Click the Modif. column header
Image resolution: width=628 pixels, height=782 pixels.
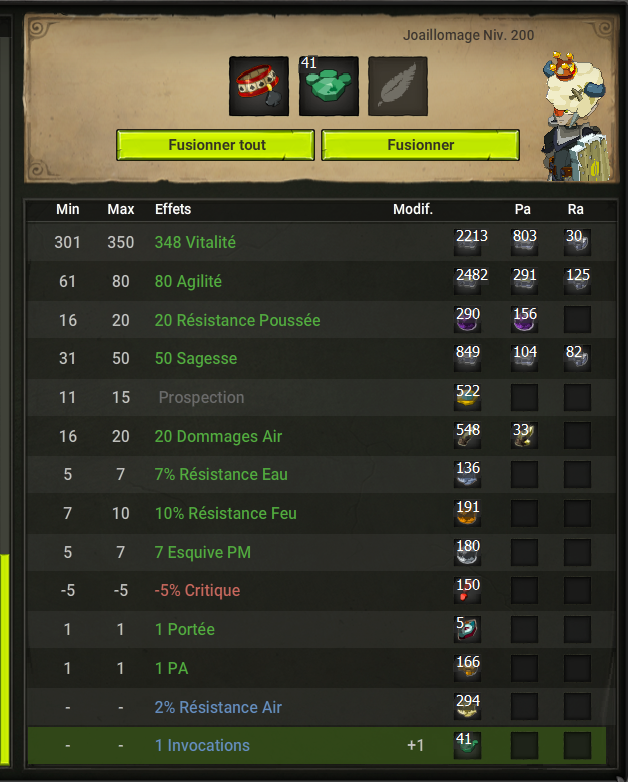(x=413, y=209)
